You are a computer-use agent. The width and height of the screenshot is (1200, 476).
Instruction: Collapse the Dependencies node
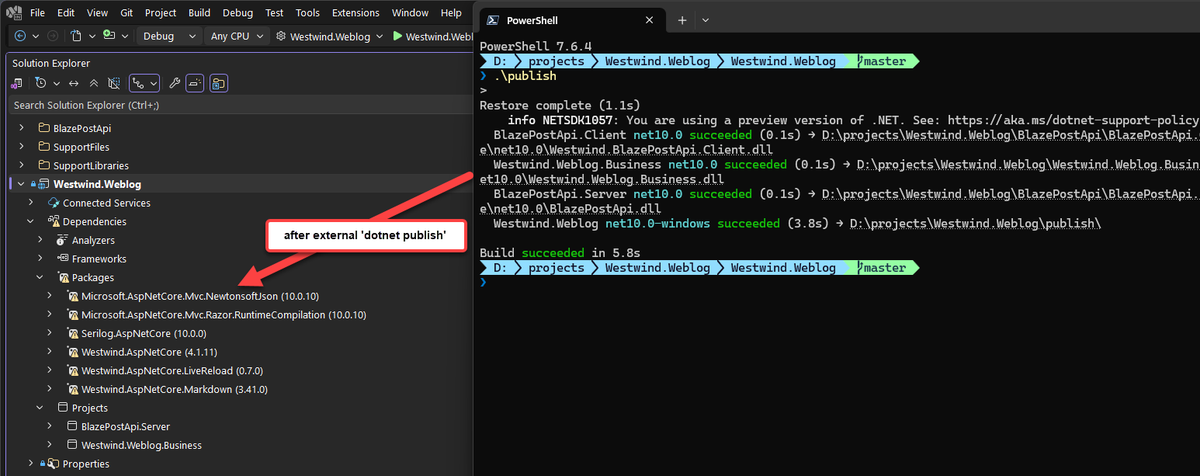31,221
